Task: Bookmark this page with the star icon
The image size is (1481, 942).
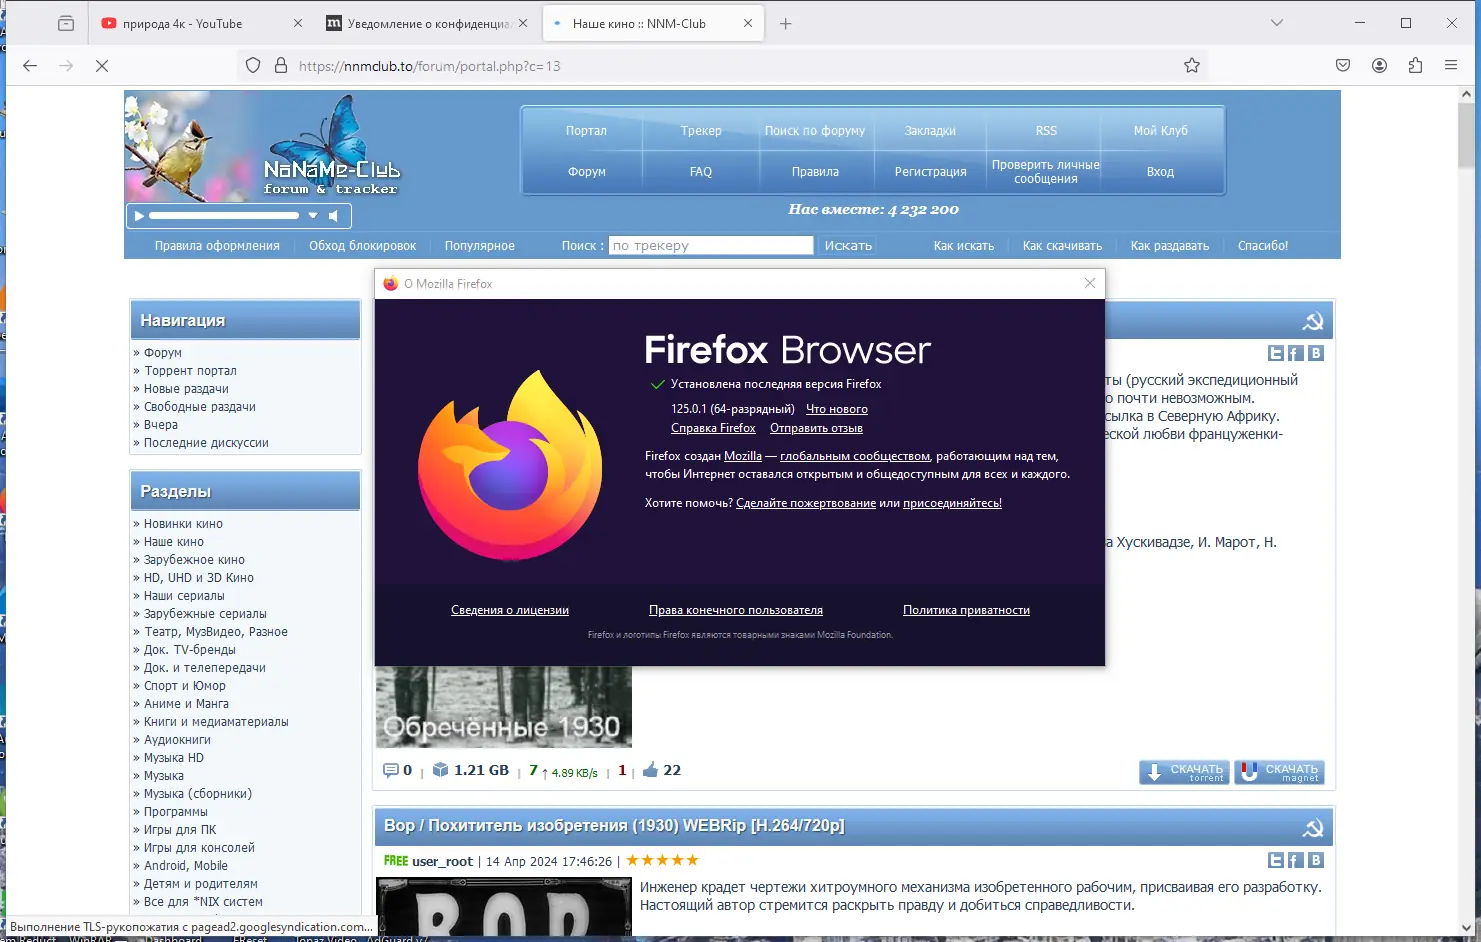Action: [x=1192, y=66]
